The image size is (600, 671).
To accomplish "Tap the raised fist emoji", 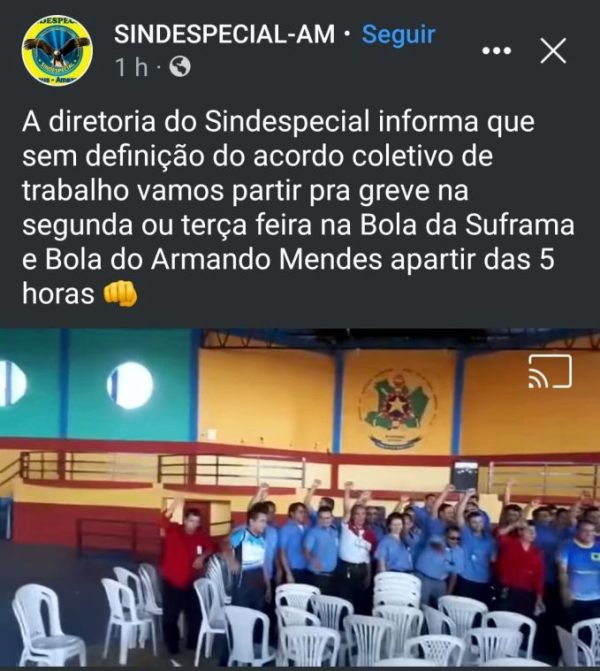I will (x=120, y=294).
